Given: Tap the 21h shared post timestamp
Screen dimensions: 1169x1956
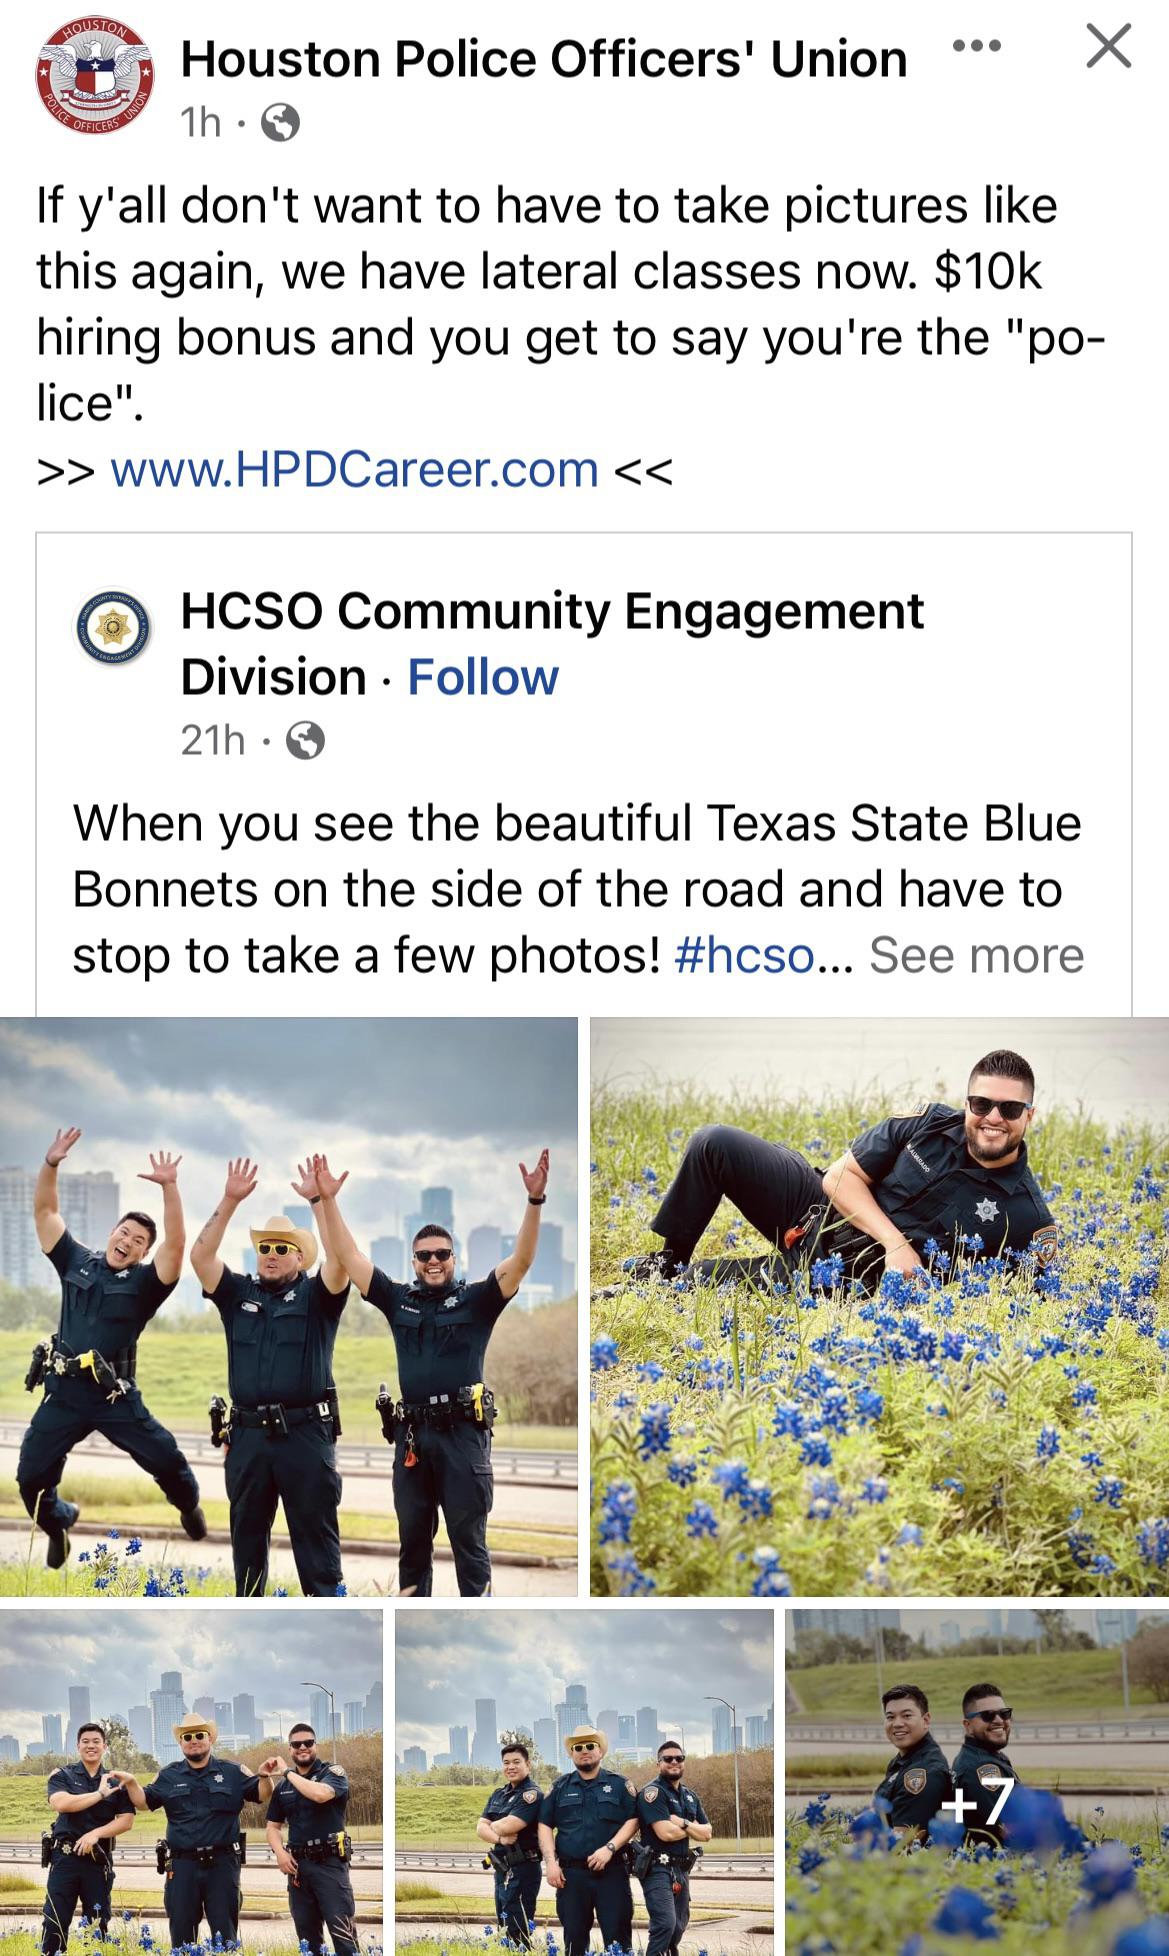Looking at the screenshot, I should [213, 741].
